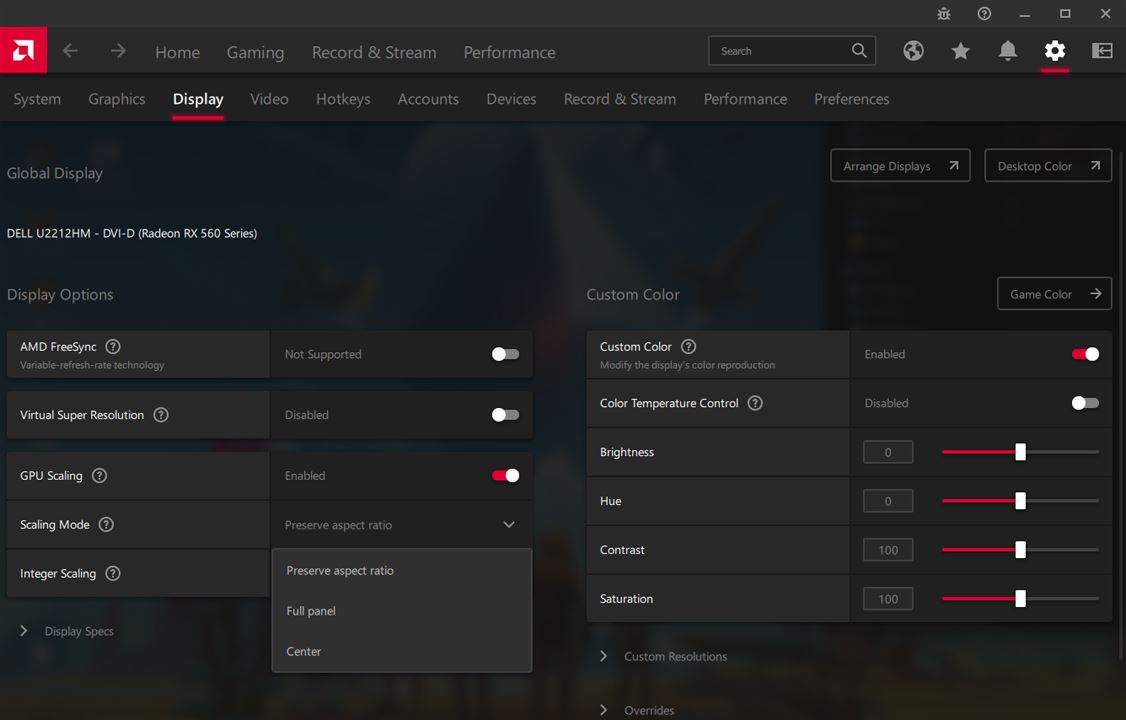
Task: Show help for AMD FreeSync
Action: [113, 347]
